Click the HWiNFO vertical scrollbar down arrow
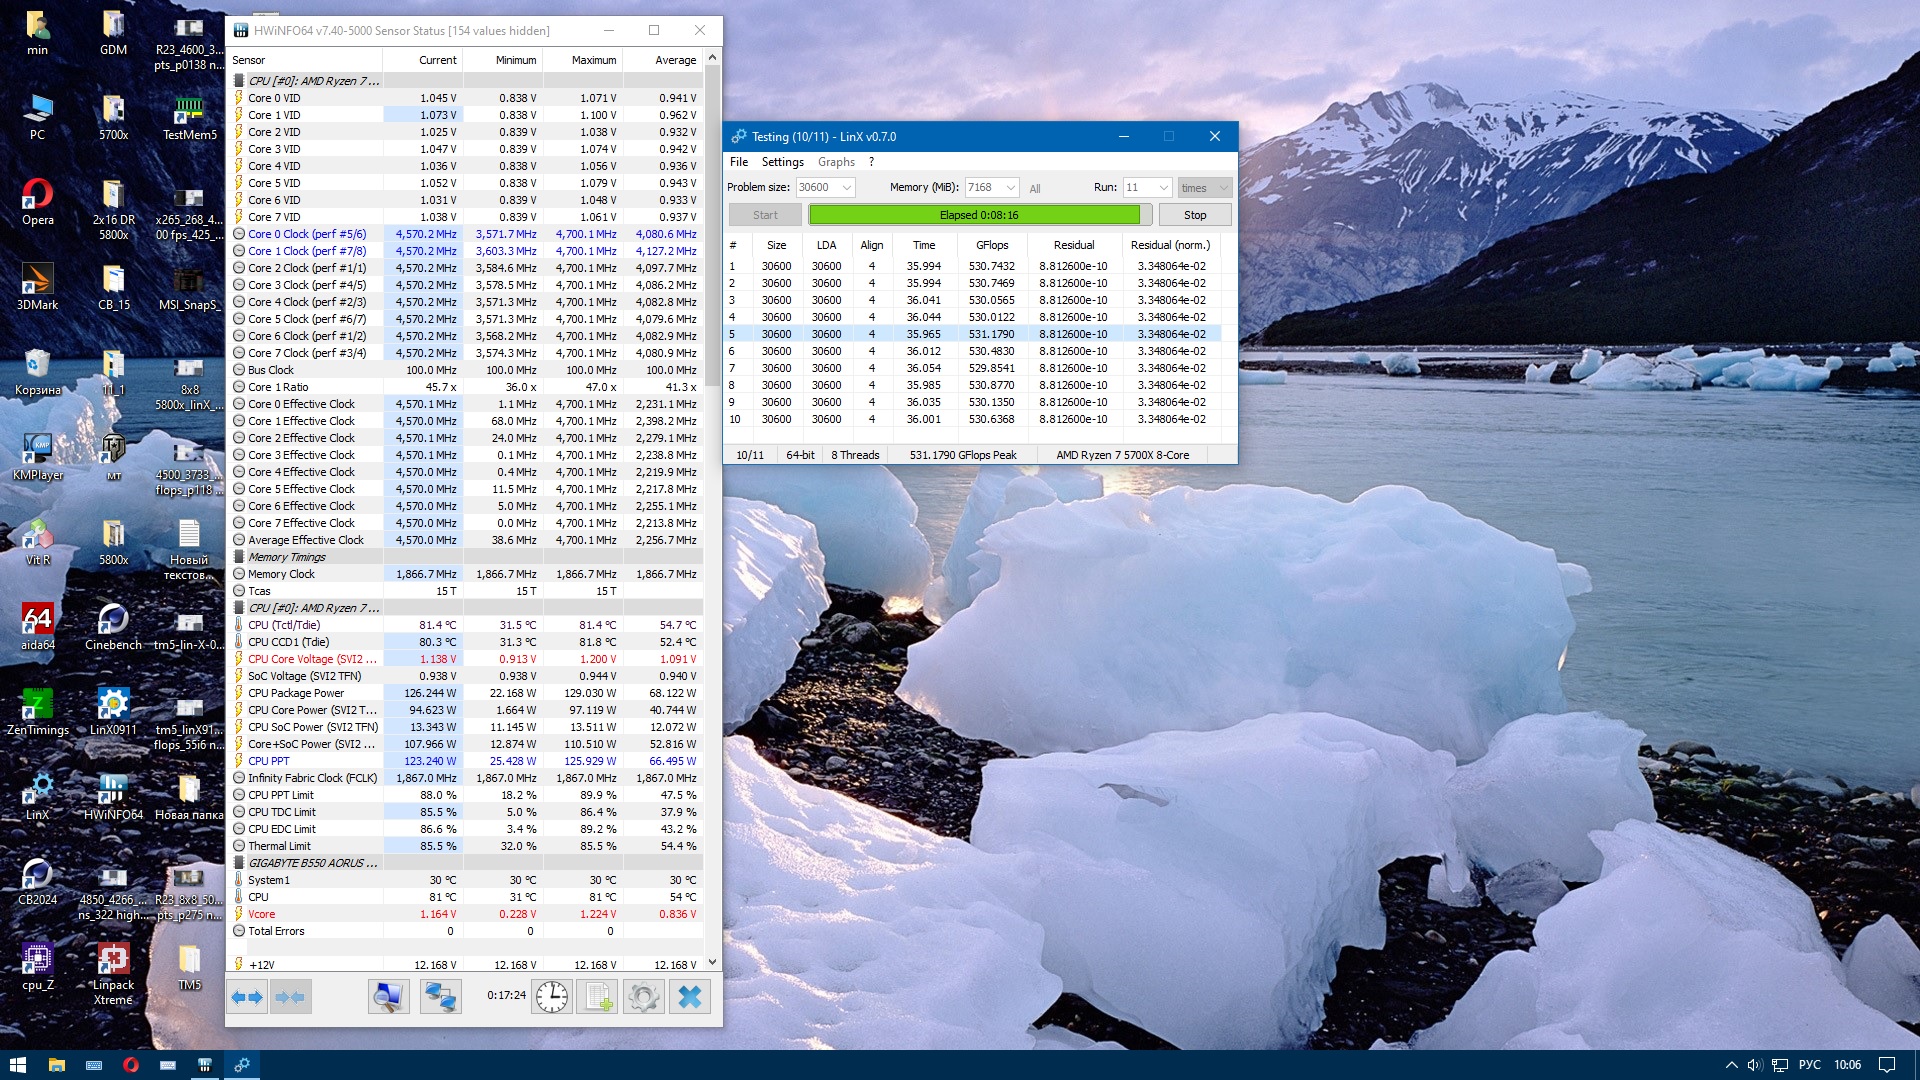This screenshot has width=1920, height=1080. click(712, 962)
